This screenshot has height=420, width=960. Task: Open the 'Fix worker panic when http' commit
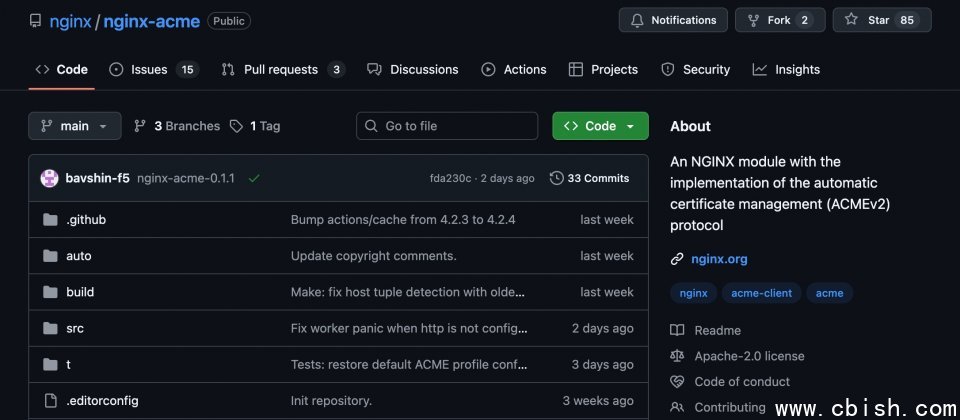[x=409, y=328]
